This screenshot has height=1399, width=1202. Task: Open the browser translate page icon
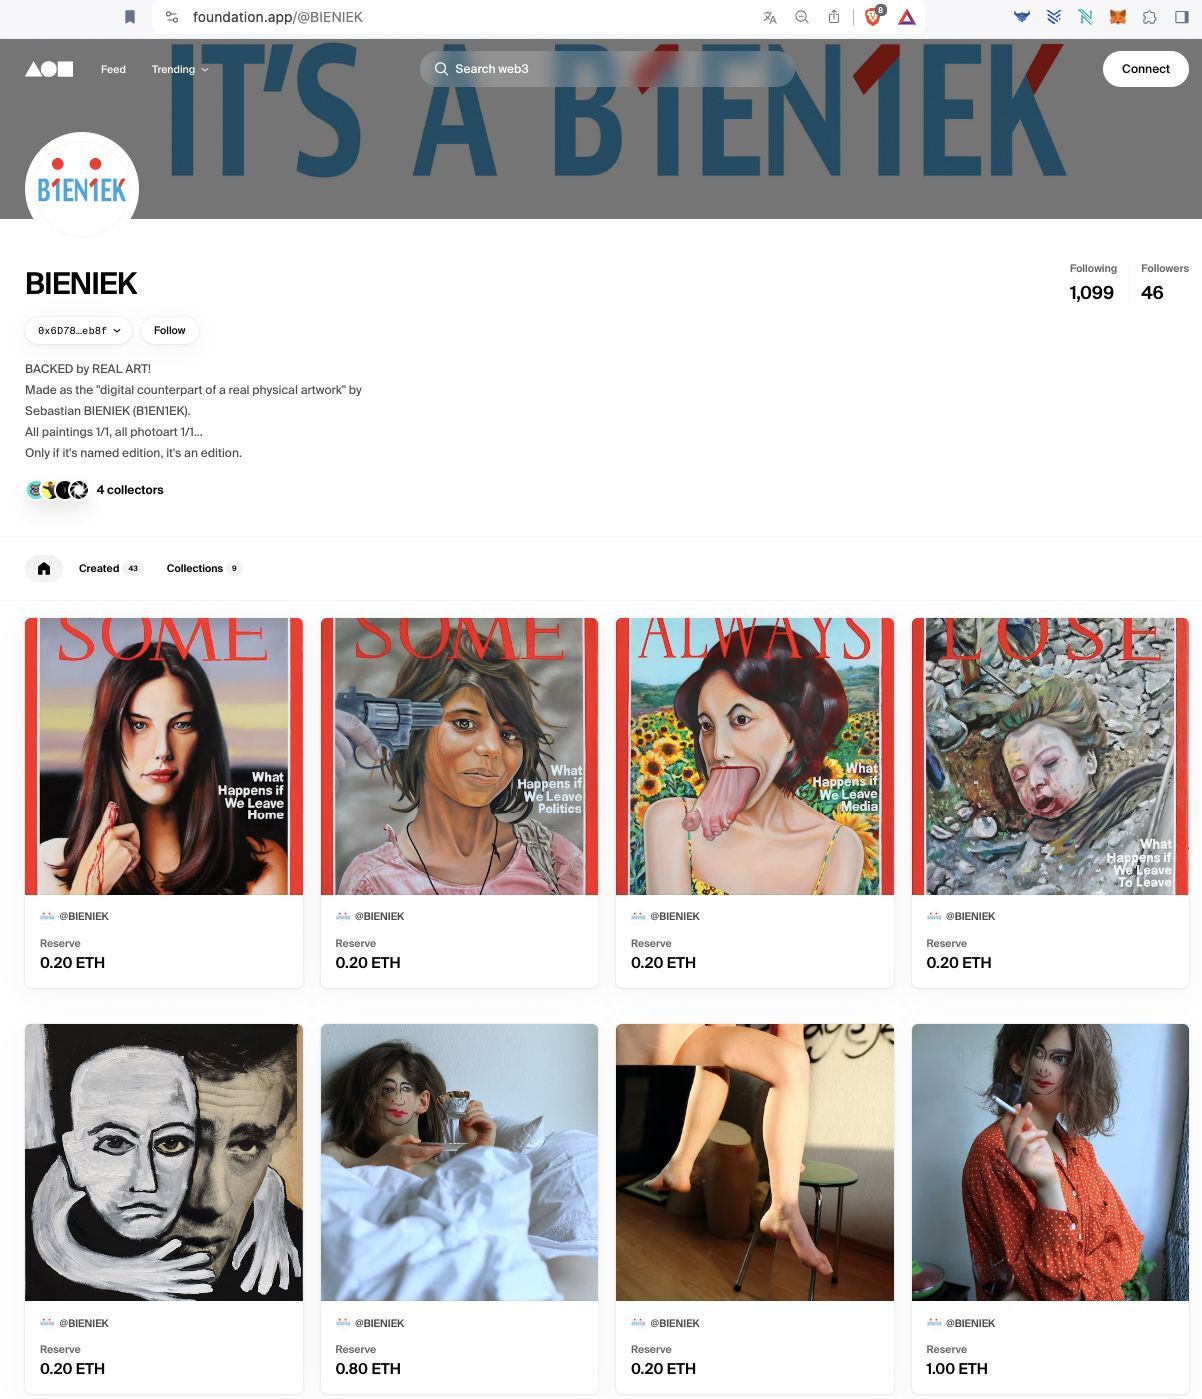770,17
